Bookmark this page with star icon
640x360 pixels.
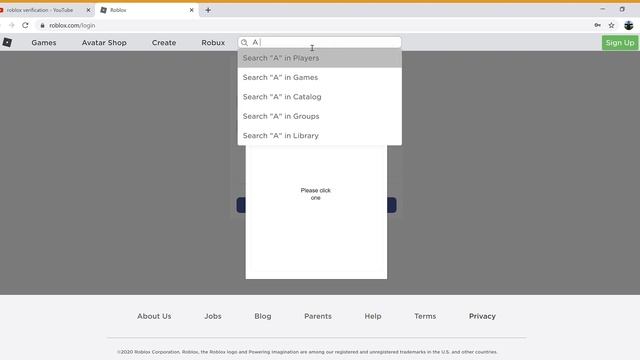point(611,25)
